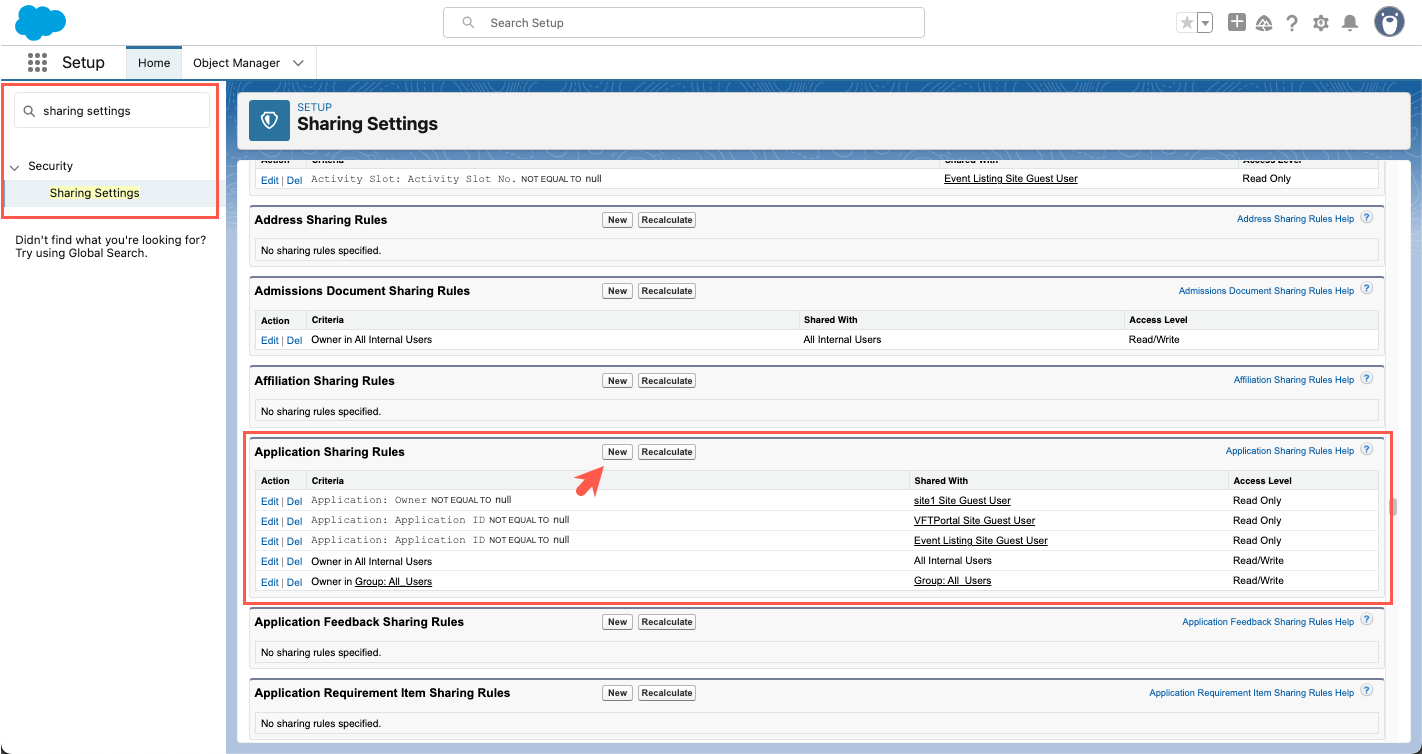Open the Favorites star icon
Viewport: 1422px width, 754px height.
click(1187, 23)
